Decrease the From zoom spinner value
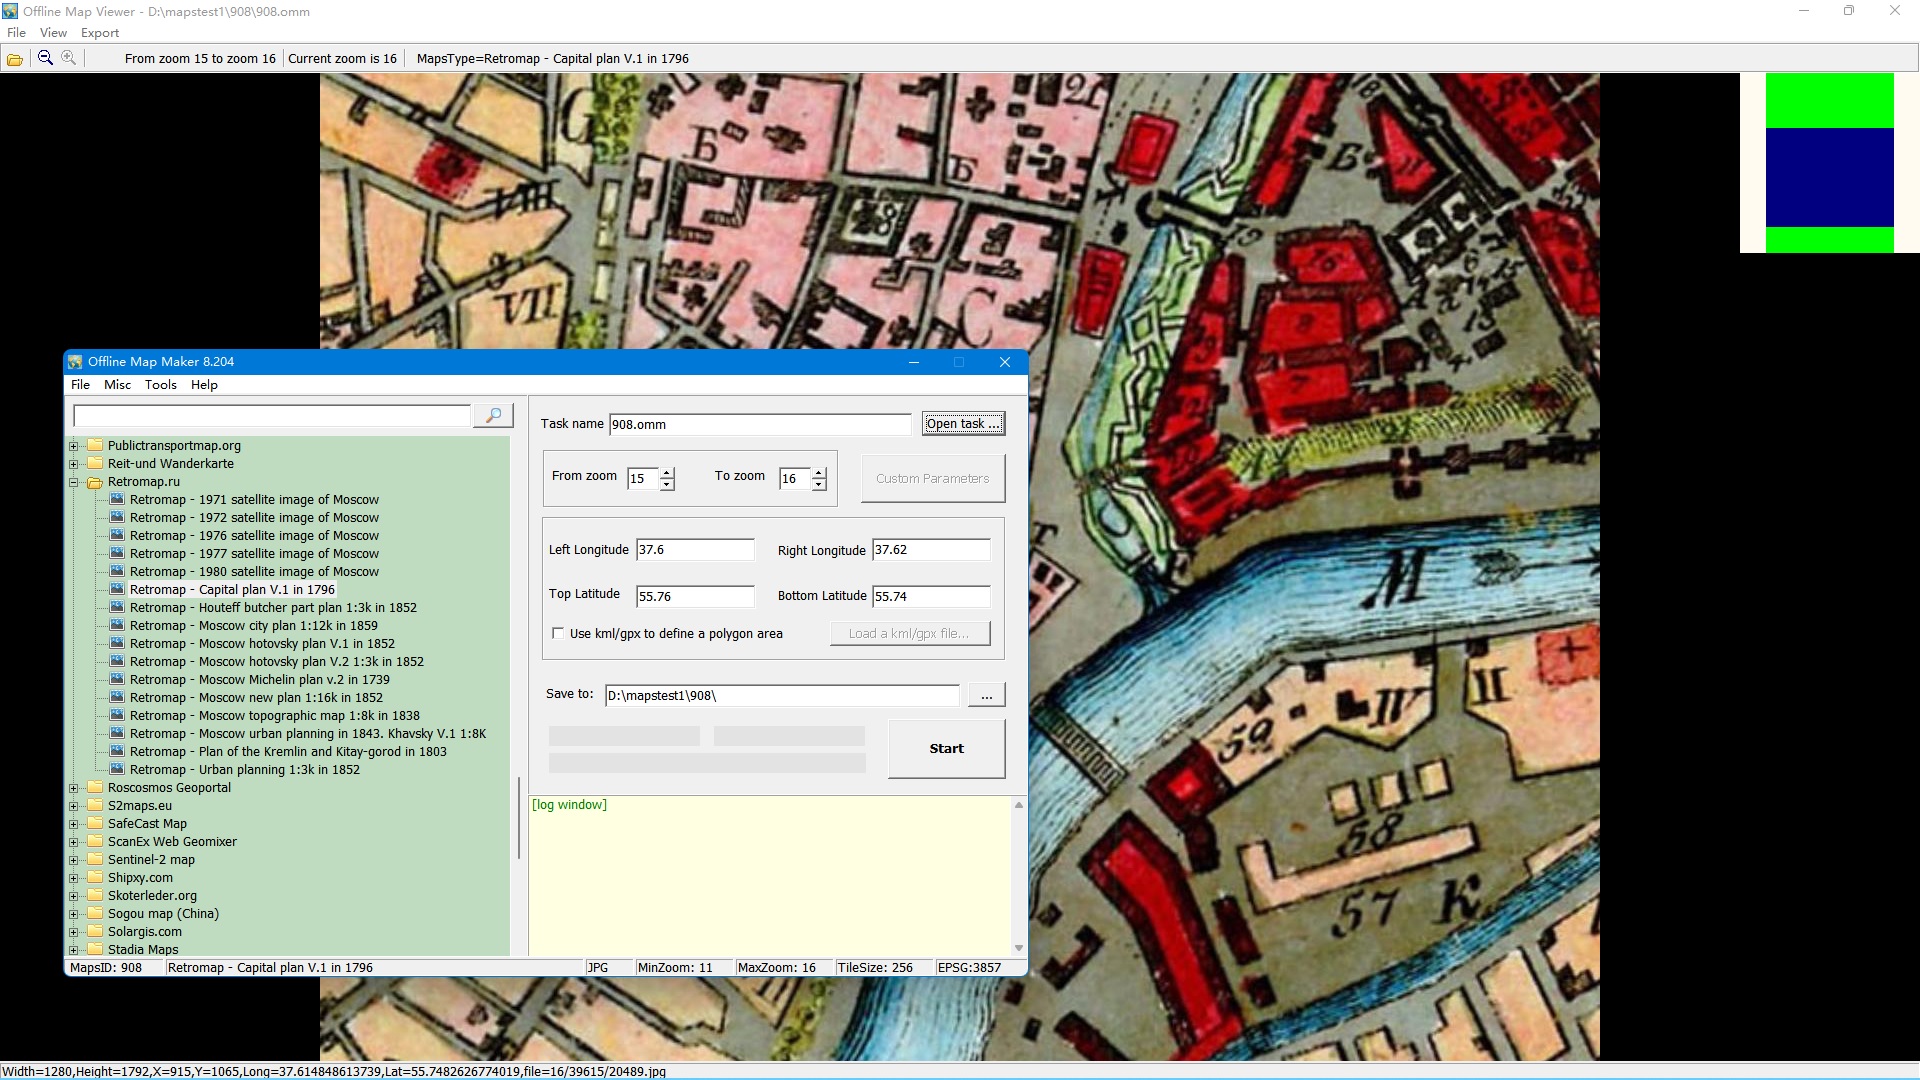The image size is (1920, 1080). click(667, 485)
